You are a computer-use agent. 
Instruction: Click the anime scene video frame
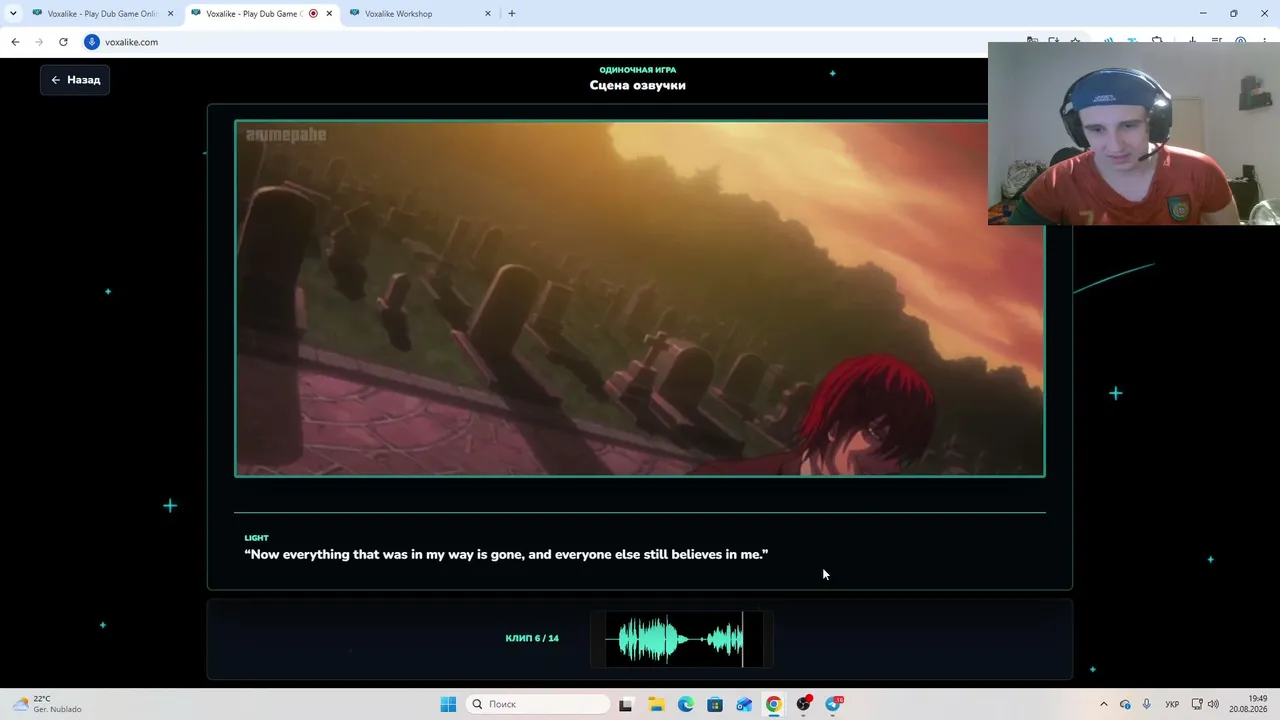coord(640,299)
